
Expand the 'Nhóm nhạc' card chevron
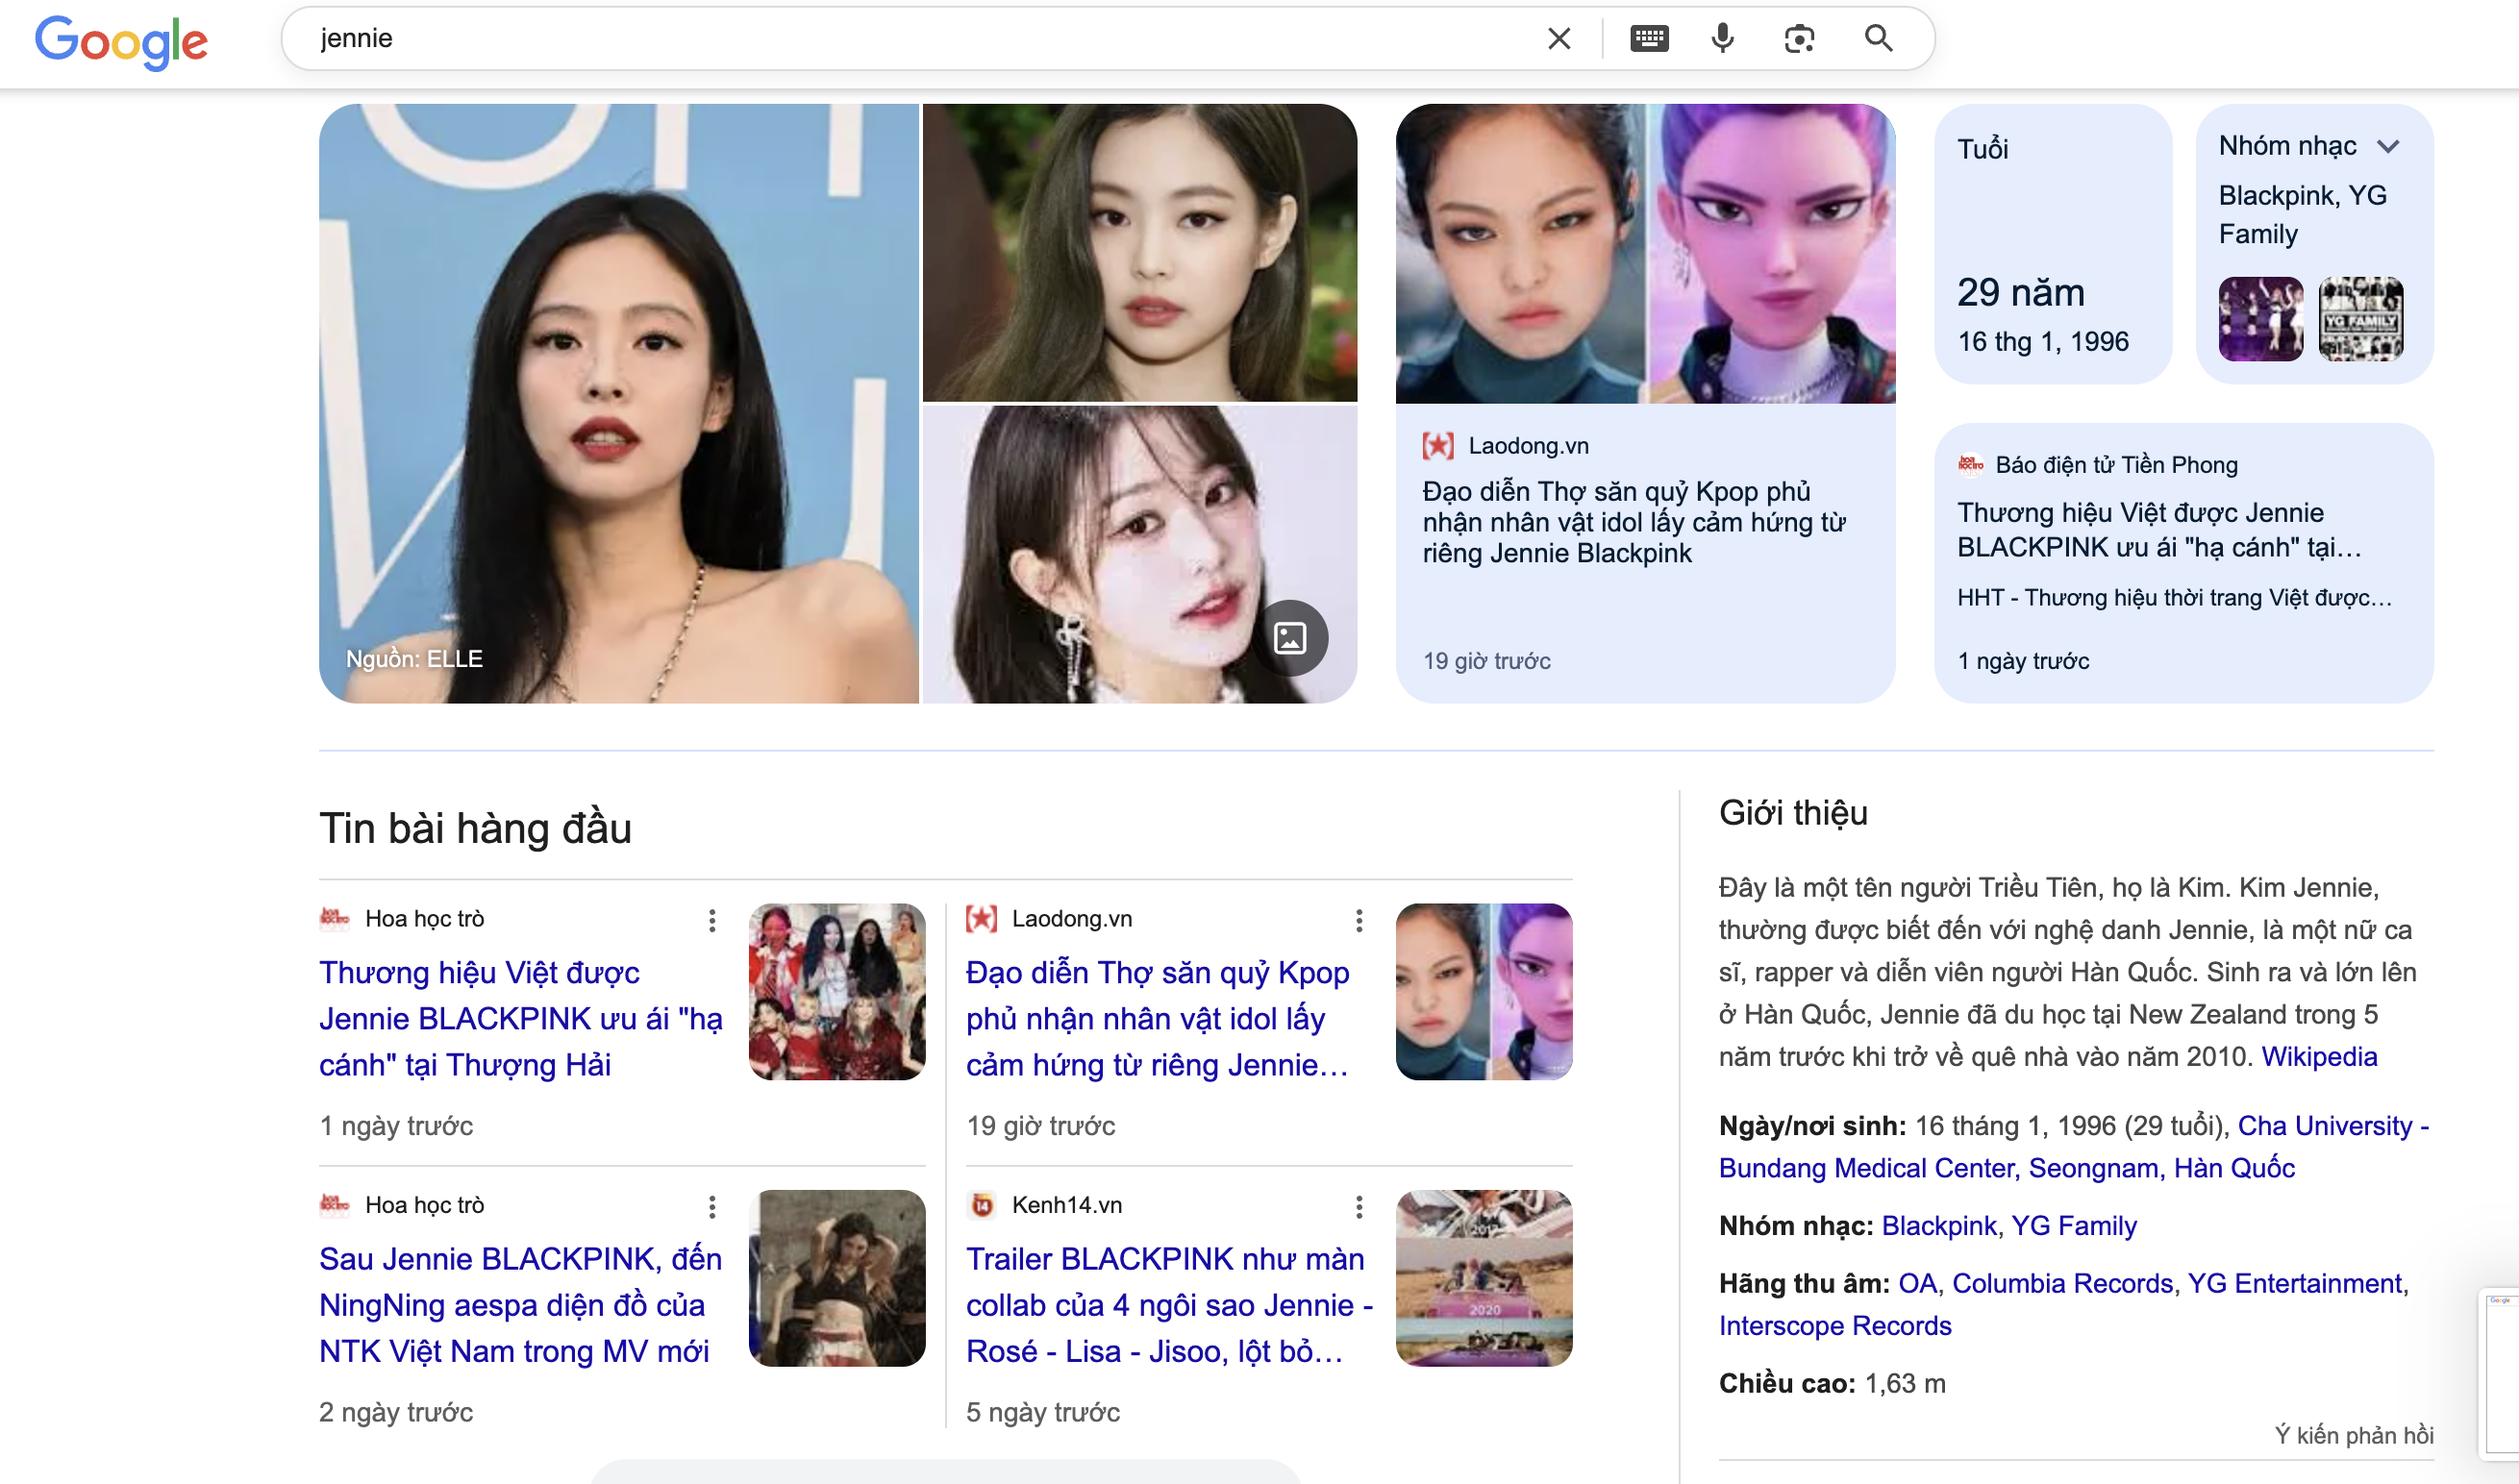tap(2388, 147)
